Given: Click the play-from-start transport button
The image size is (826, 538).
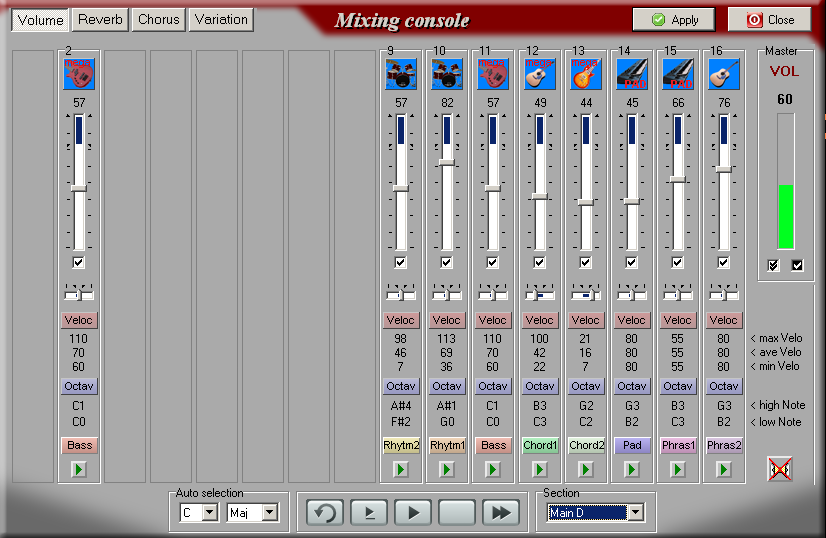Looking at the screenshot, I should pyautogui.click(x=369, y=512).
